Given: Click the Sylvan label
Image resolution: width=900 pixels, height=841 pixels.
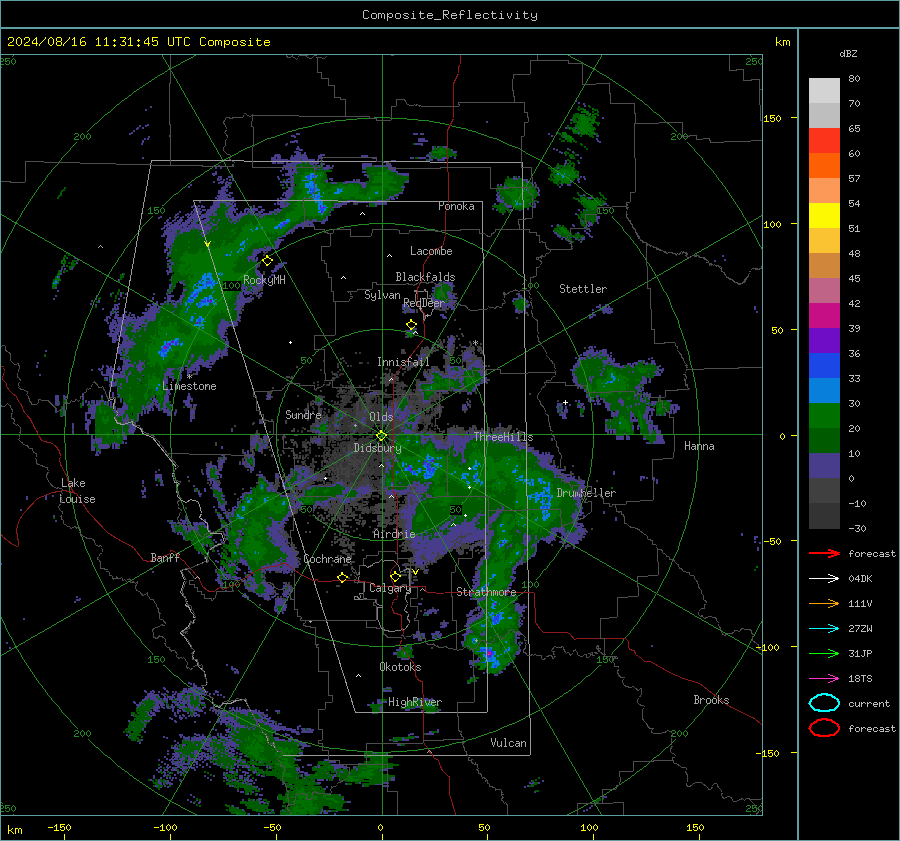Looking at the screenshot, I should point(382,295).
